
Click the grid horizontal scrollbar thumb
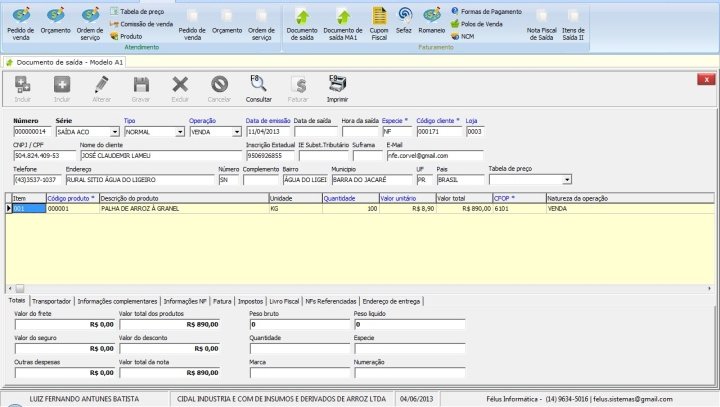[20, 288]
